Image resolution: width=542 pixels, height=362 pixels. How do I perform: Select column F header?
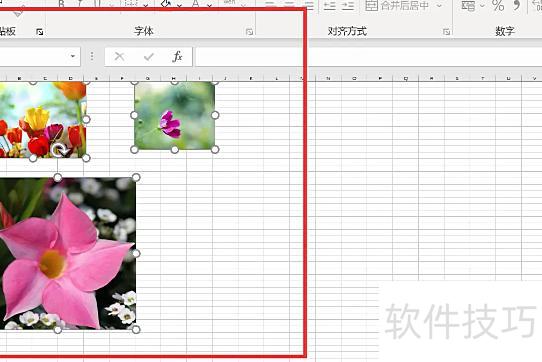122,78
